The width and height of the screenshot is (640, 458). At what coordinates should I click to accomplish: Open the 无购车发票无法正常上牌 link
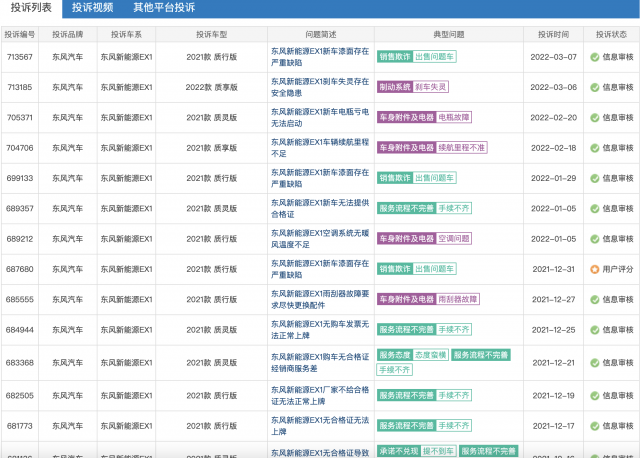pos(320,330)
